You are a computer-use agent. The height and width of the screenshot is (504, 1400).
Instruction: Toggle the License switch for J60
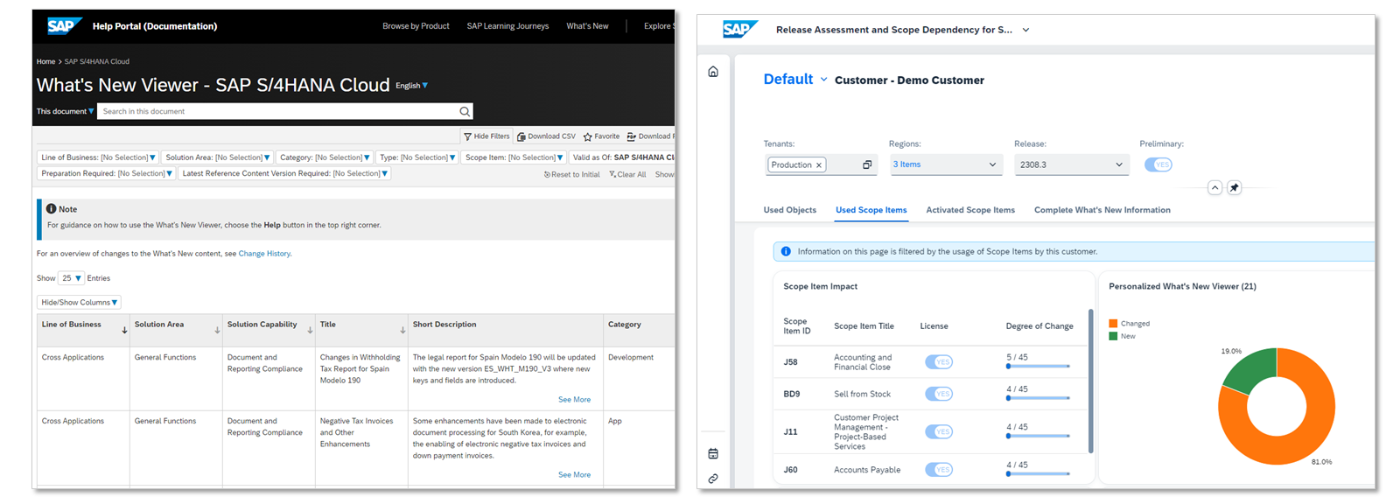coord(938,470)
